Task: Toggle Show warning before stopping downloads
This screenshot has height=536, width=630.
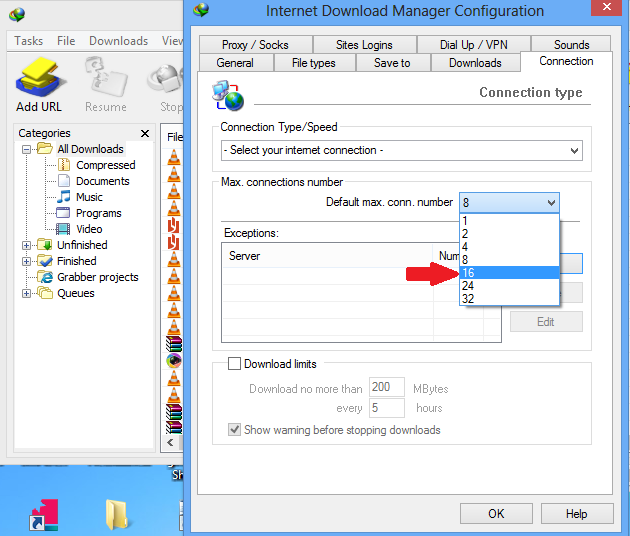Action: click(x=235, y=430)
